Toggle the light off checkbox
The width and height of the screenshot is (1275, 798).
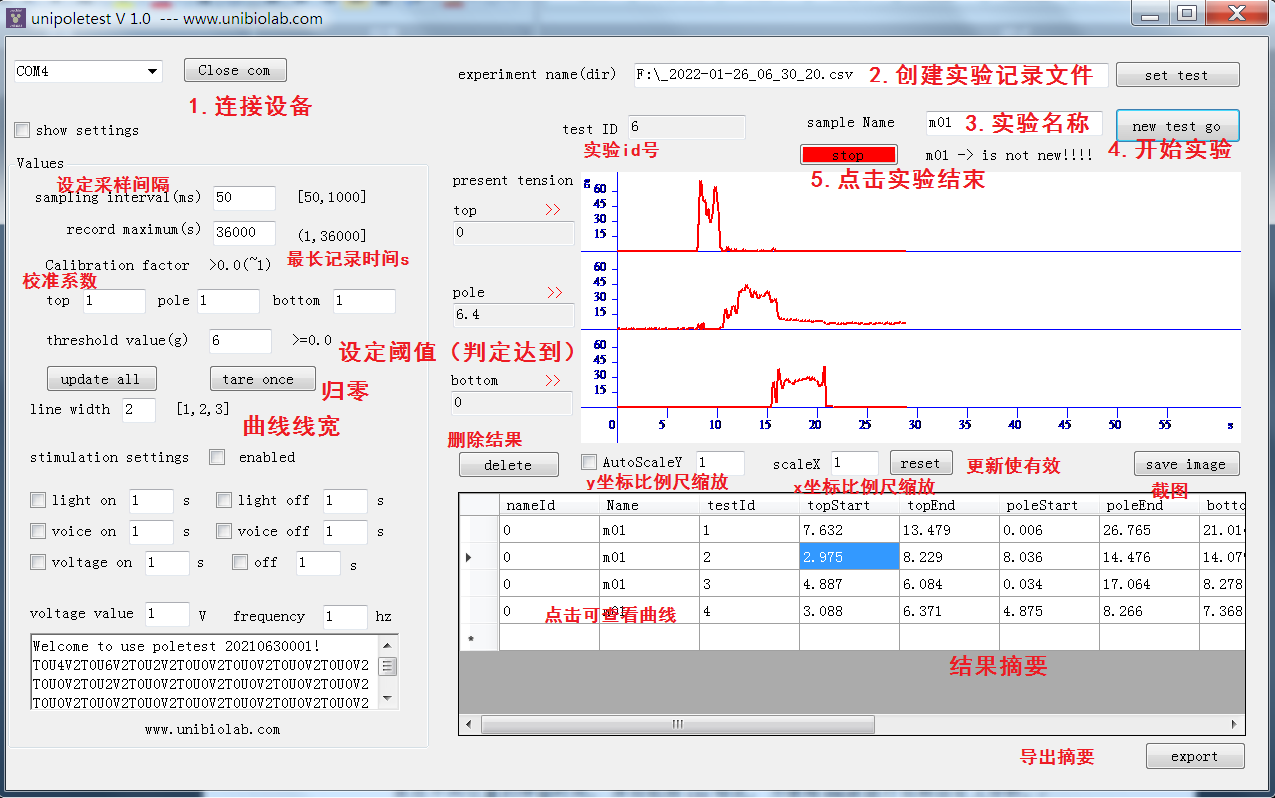click(224, 500)
